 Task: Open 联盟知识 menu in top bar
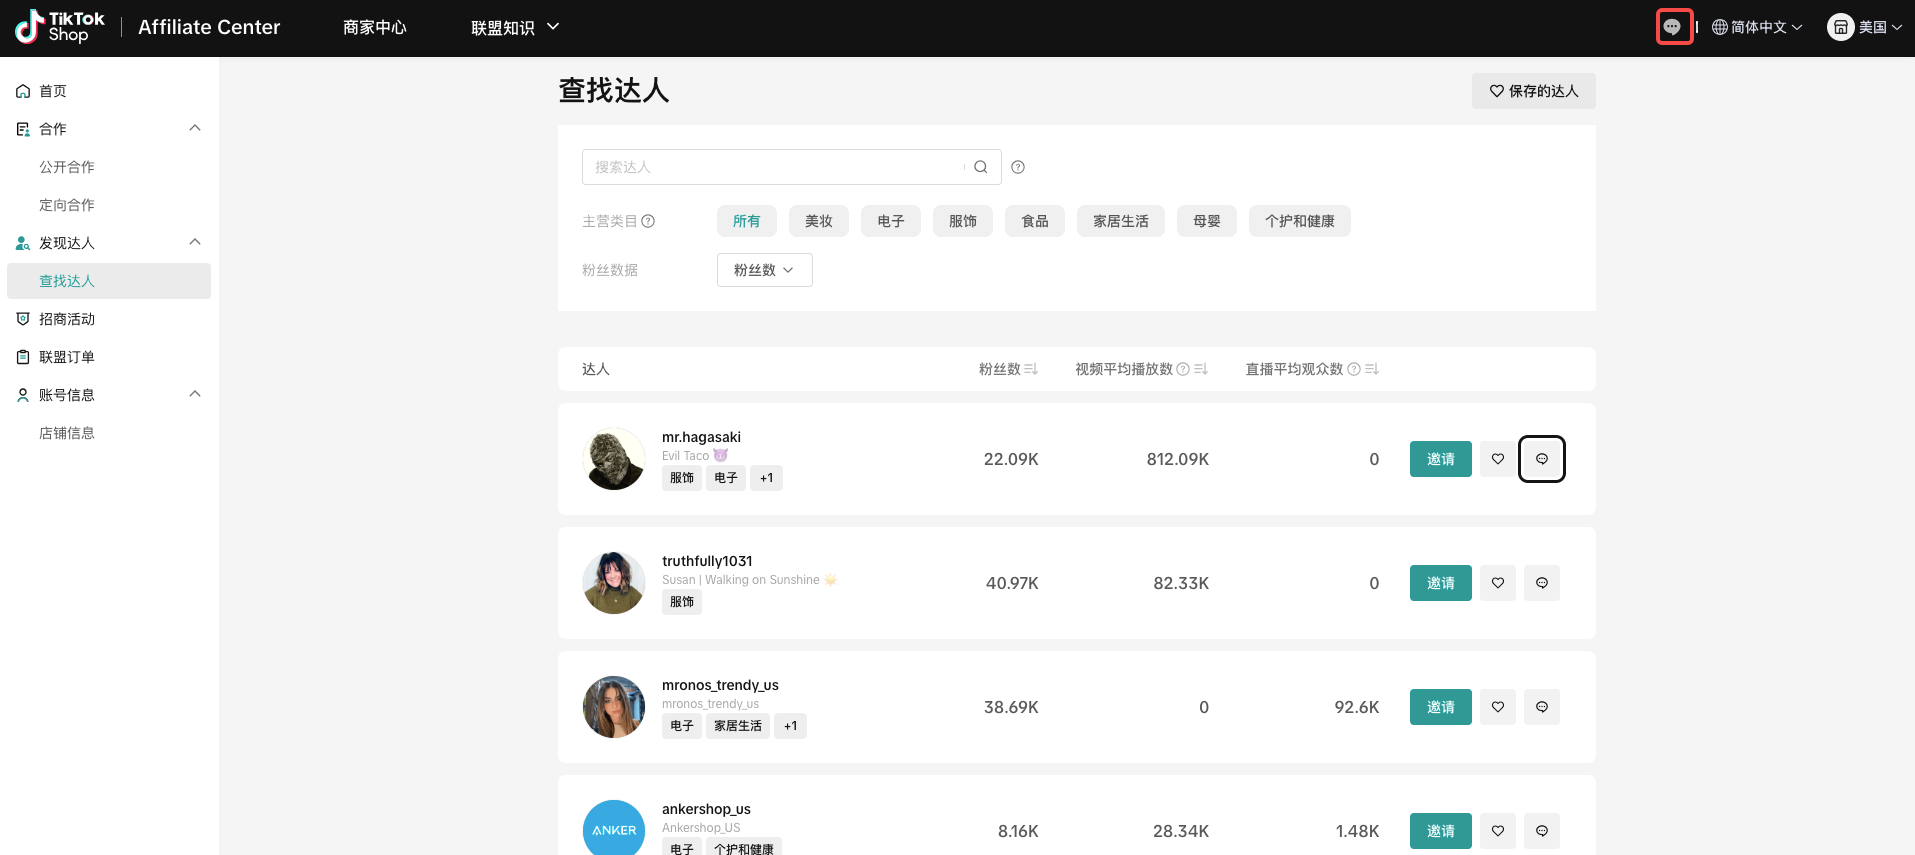(514, 27)
